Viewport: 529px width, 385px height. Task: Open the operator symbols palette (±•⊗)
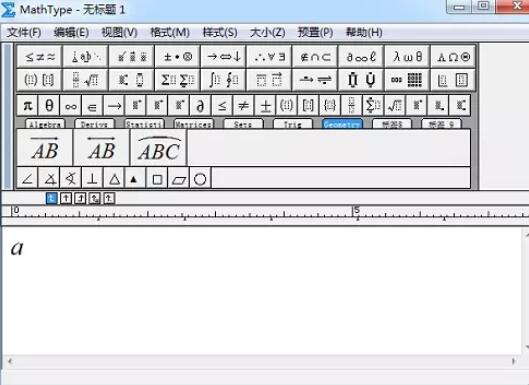177,56
